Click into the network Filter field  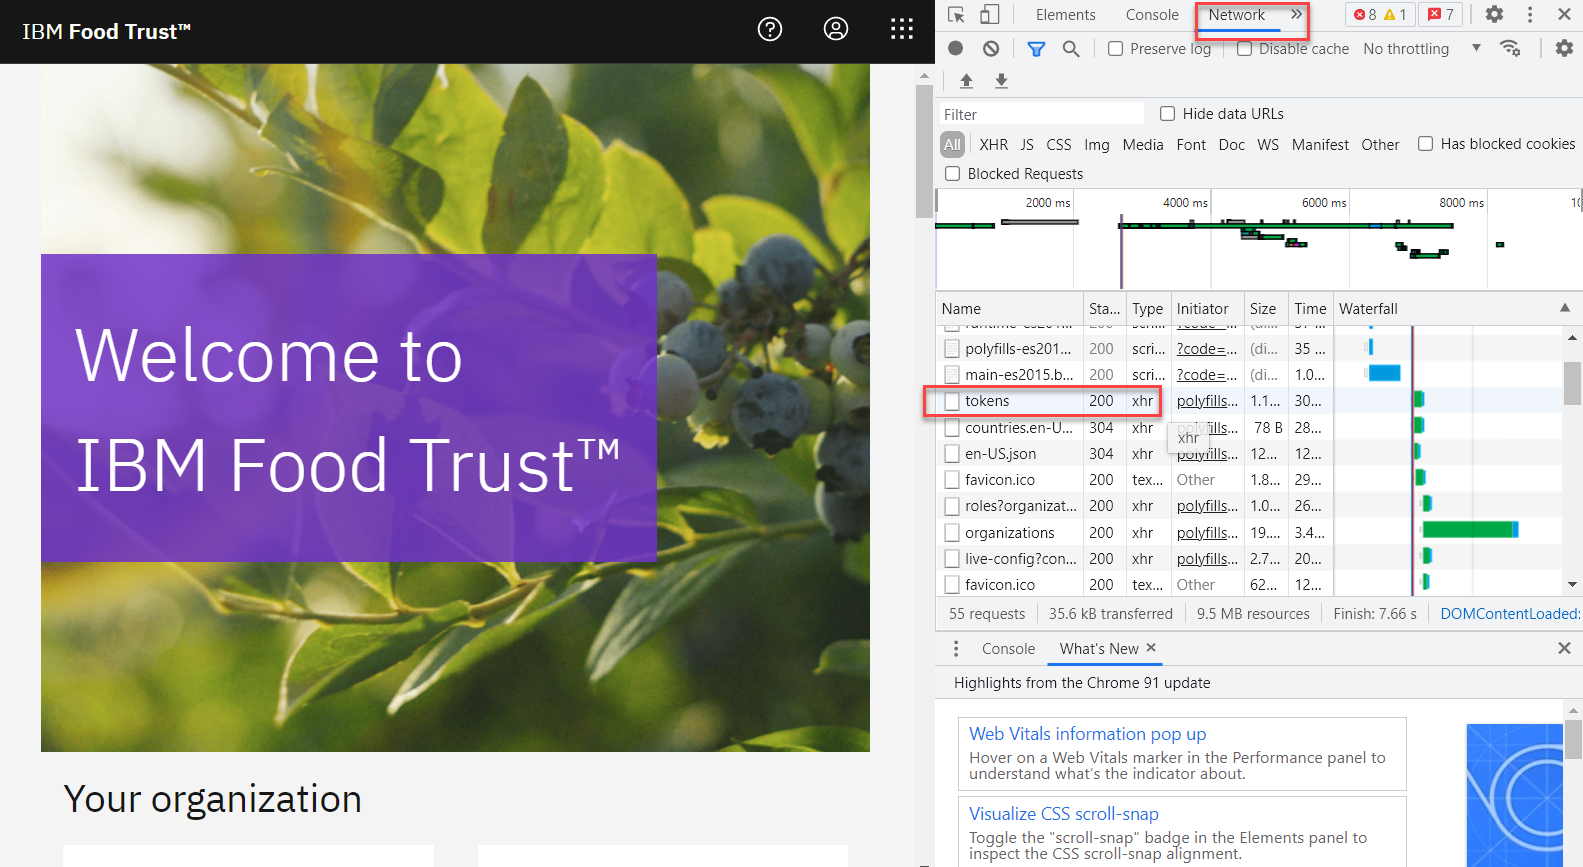pos(1041,114)
